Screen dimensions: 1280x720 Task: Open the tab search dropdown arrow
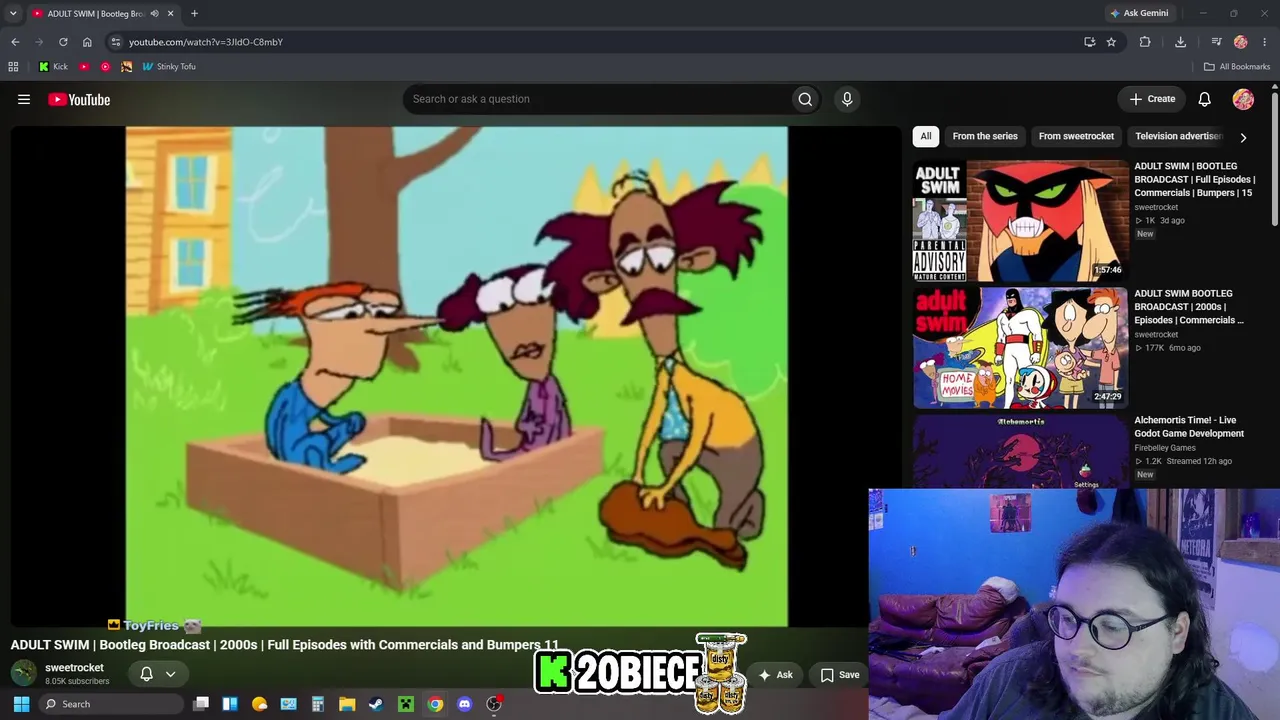tap(13, 14)
